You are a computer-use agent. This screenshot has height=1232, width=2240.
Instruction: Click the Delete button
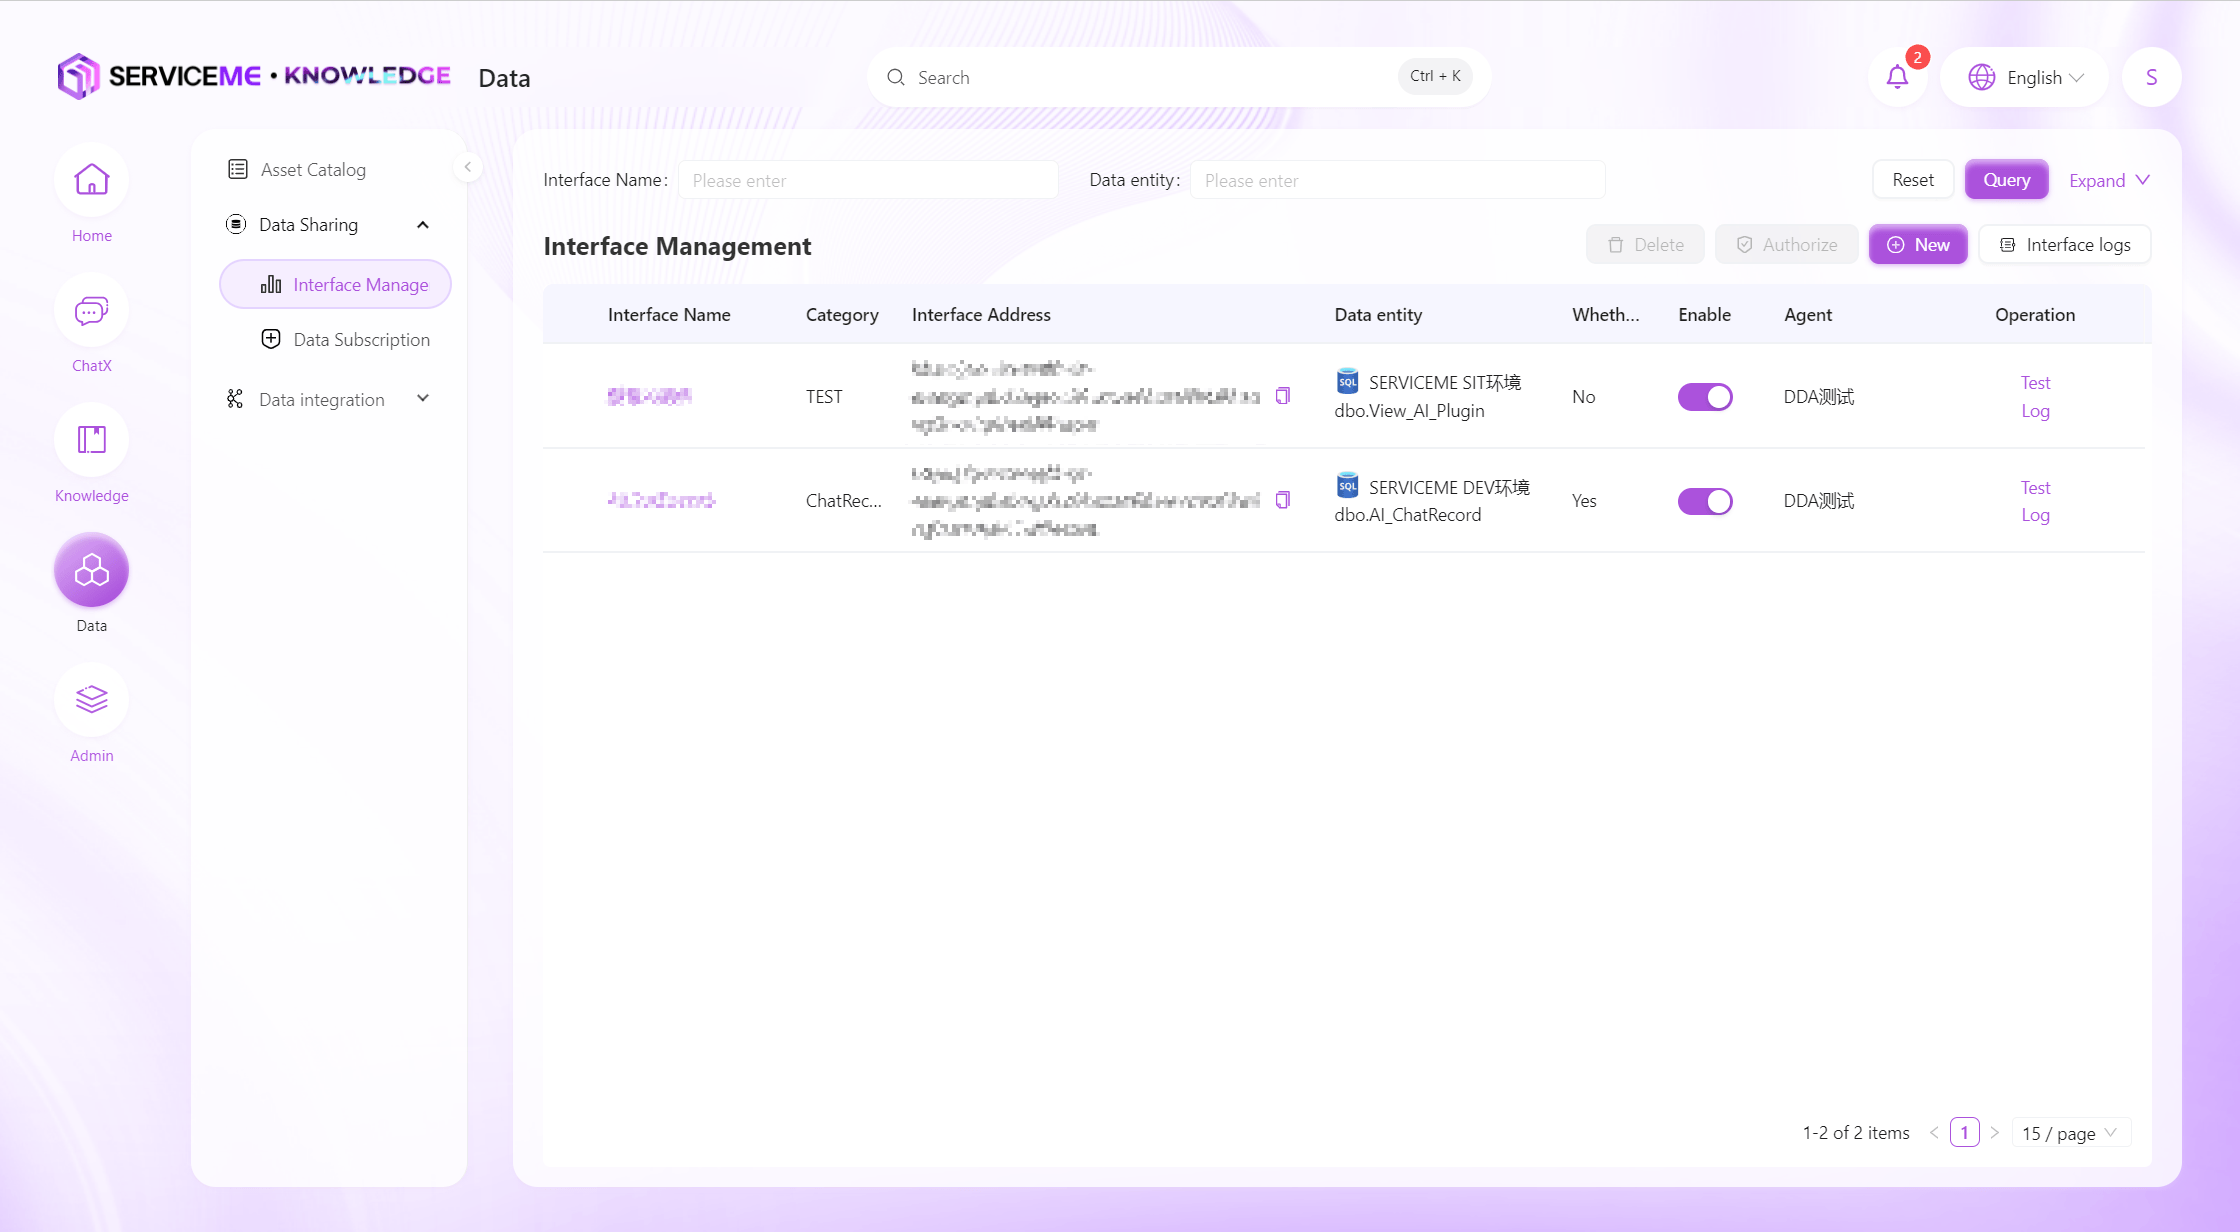pos(1645,245)
